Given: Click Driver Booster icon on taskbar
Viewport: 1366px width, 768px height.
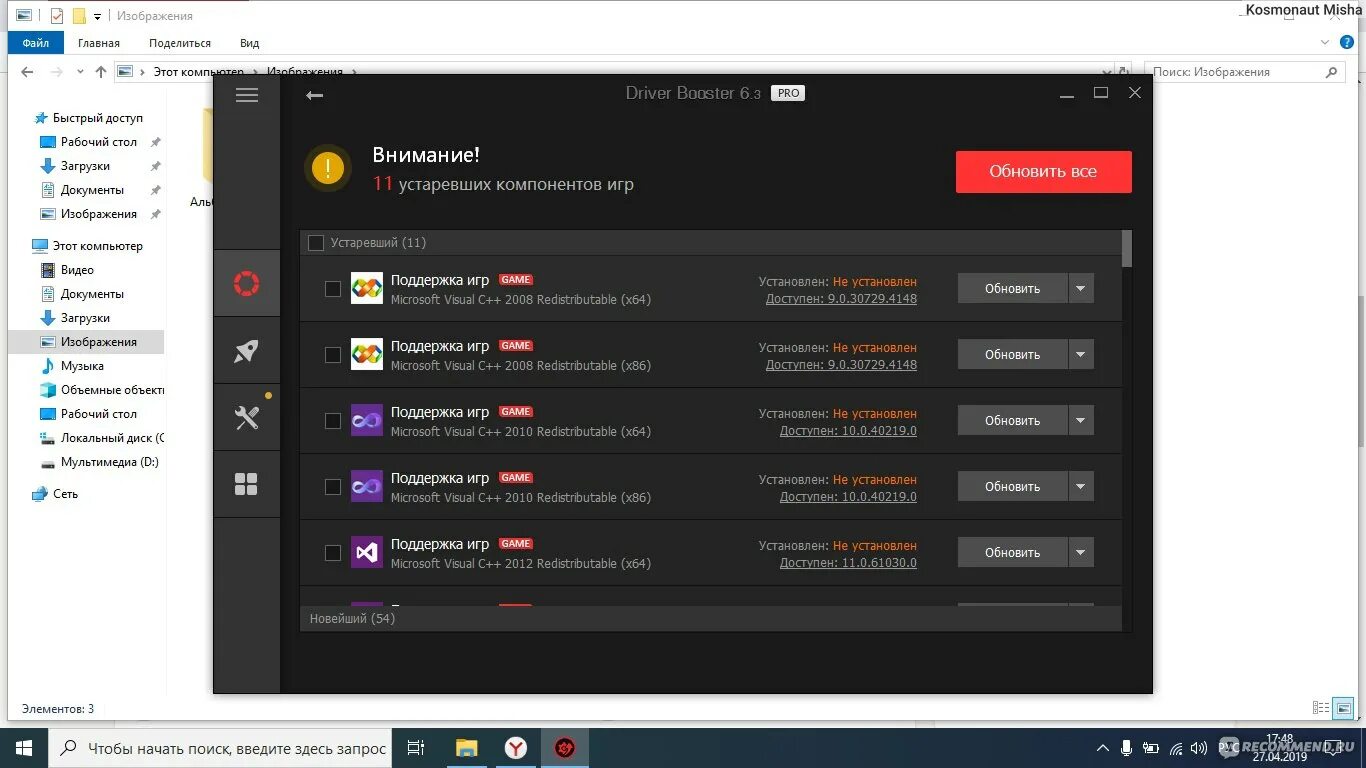Looking at the screenshot, I should [565, 748].
